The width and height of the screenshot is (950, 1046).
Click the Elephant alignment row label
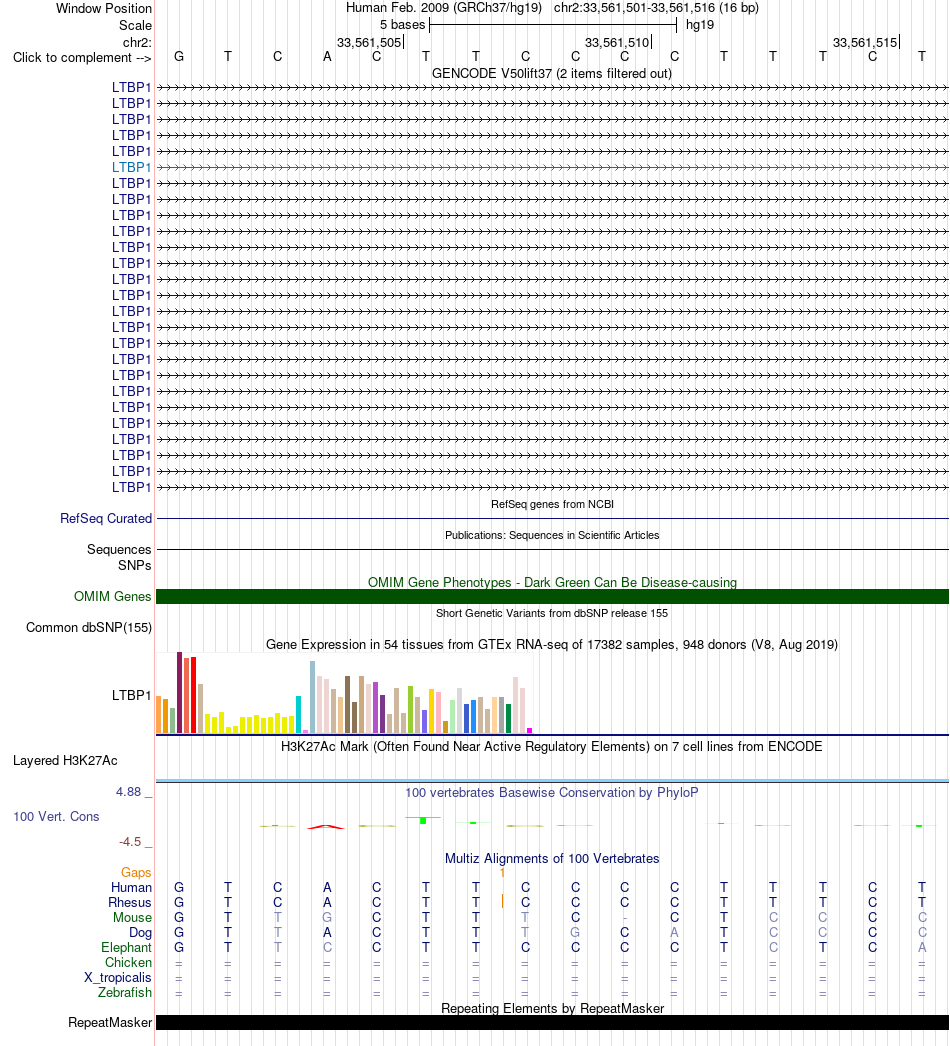click(x=126, y=947)
